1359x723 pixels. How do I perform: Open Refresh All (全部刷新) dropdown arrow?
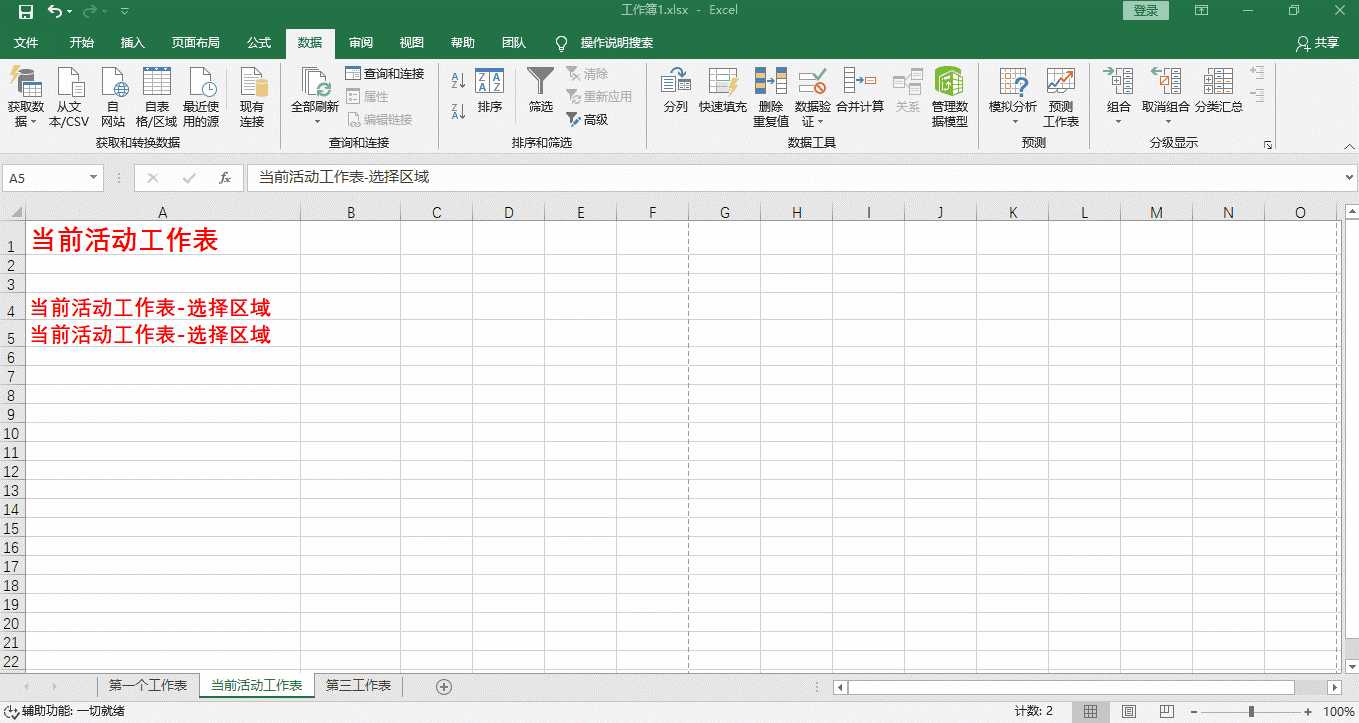[x=316, y=122]
